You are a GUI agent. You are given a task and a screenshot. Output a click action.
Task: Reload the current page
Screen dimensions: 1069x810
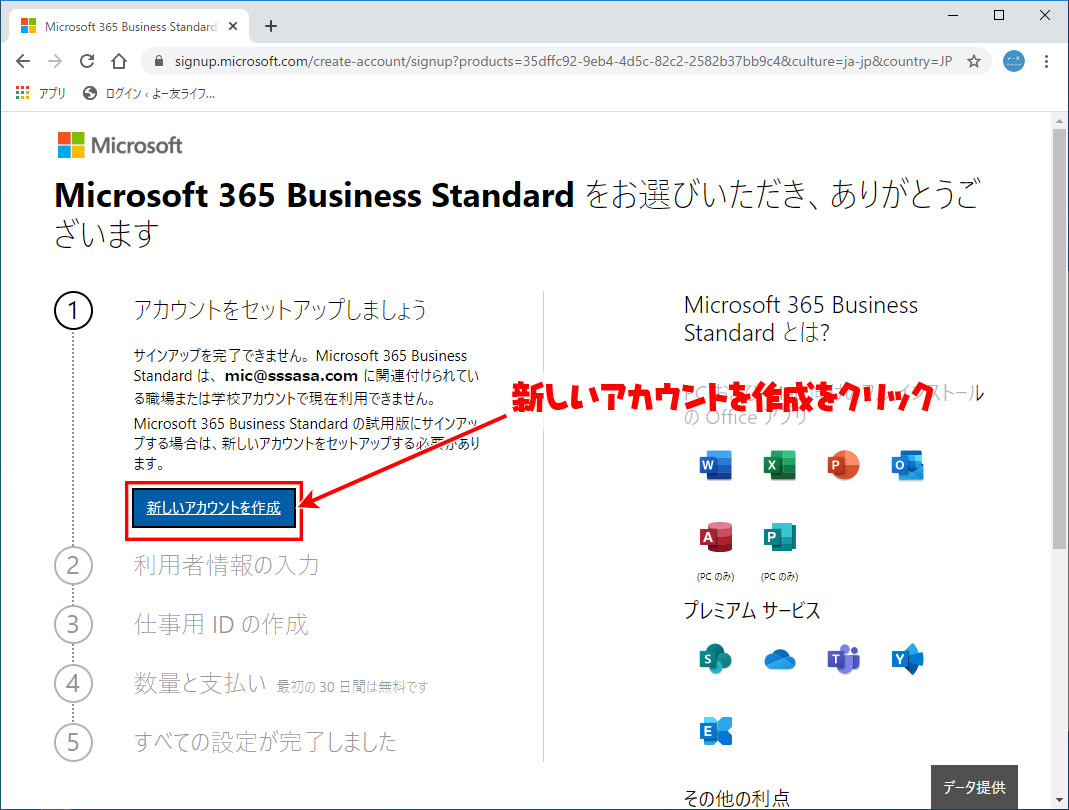click(87, 61)
